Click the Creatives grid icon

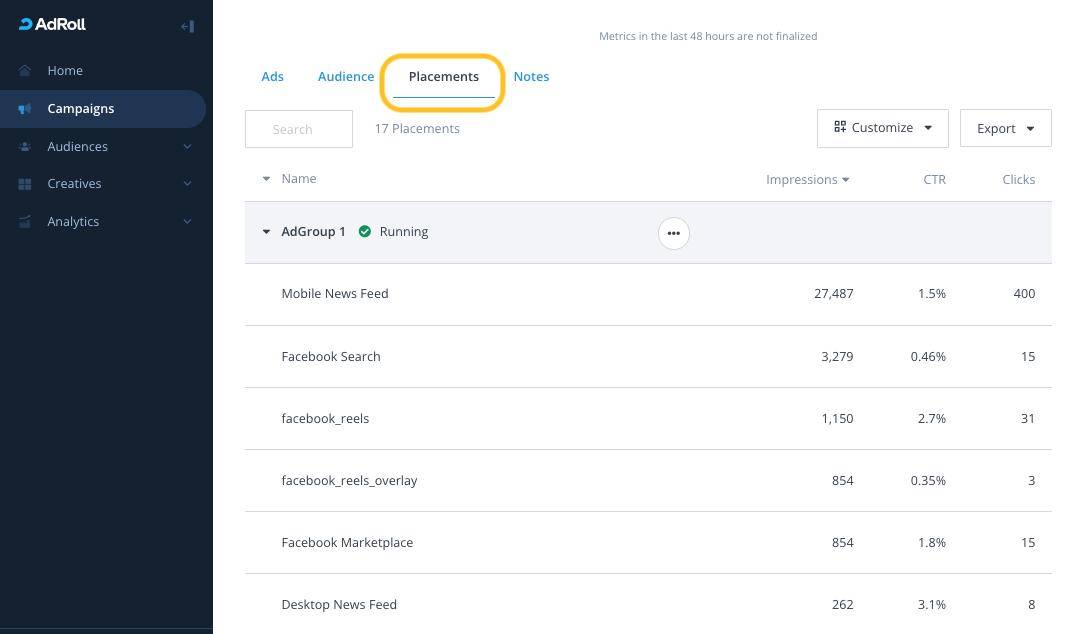point(25,184)
